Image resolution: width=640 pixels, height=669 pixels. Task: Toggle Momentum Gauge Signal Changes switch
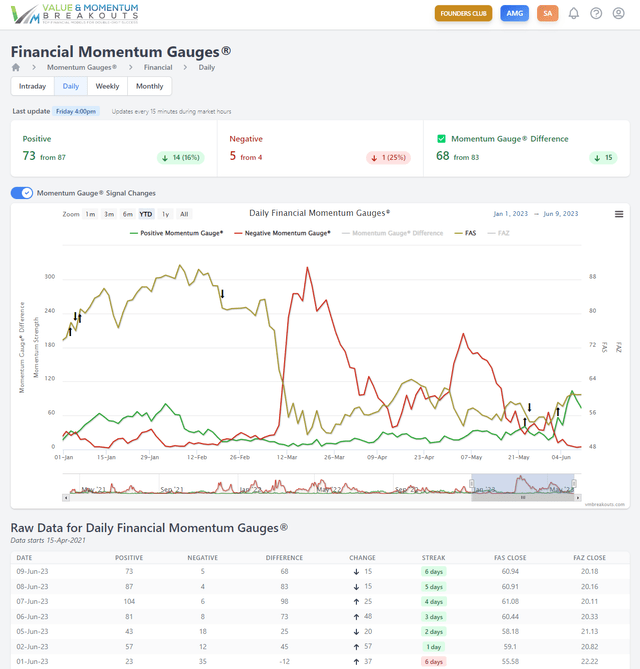tap(21, 193)
